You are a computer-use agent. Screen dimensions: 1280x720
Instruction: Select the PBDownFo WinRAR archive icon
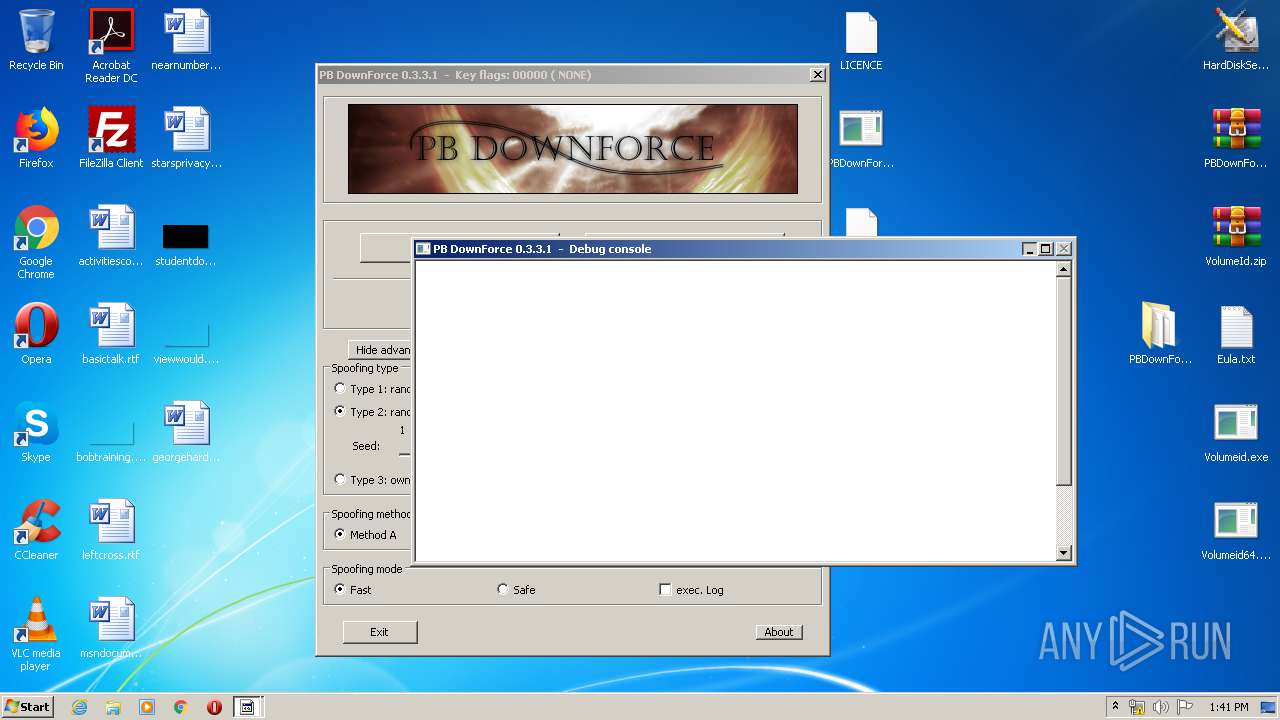pyautogui.click(x=1236, y=139)
